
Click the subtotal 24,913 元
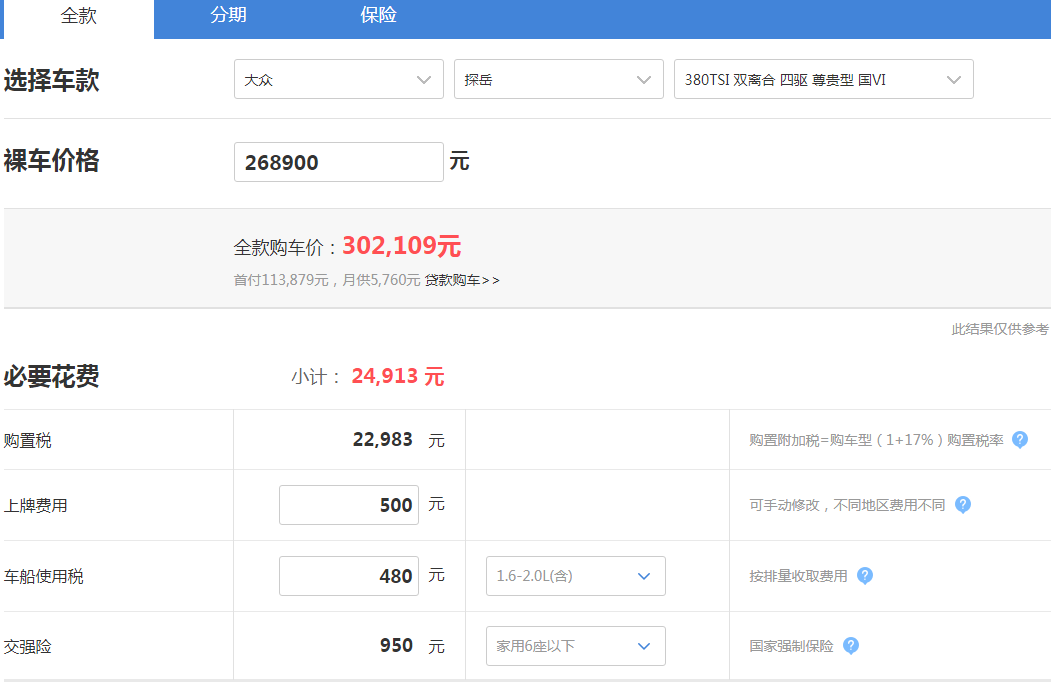(397, 376)
